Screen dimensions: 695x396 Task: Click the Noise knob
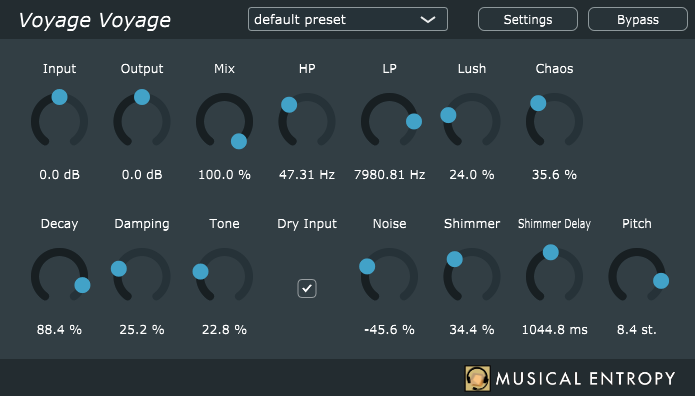coord(389,275)
